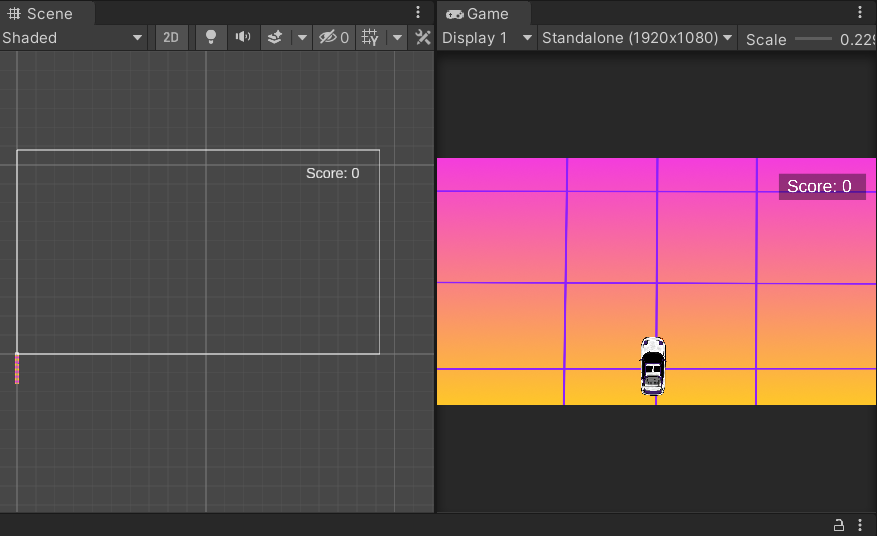Open the bottom panel's three-dot menu
The width and height of the screenshot is (877, 536).
tap(860, 525)
